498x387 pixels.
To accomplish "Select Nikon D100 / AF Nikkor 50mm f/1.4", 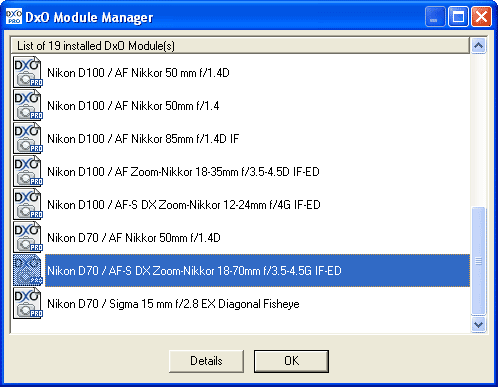I will 133,106.
